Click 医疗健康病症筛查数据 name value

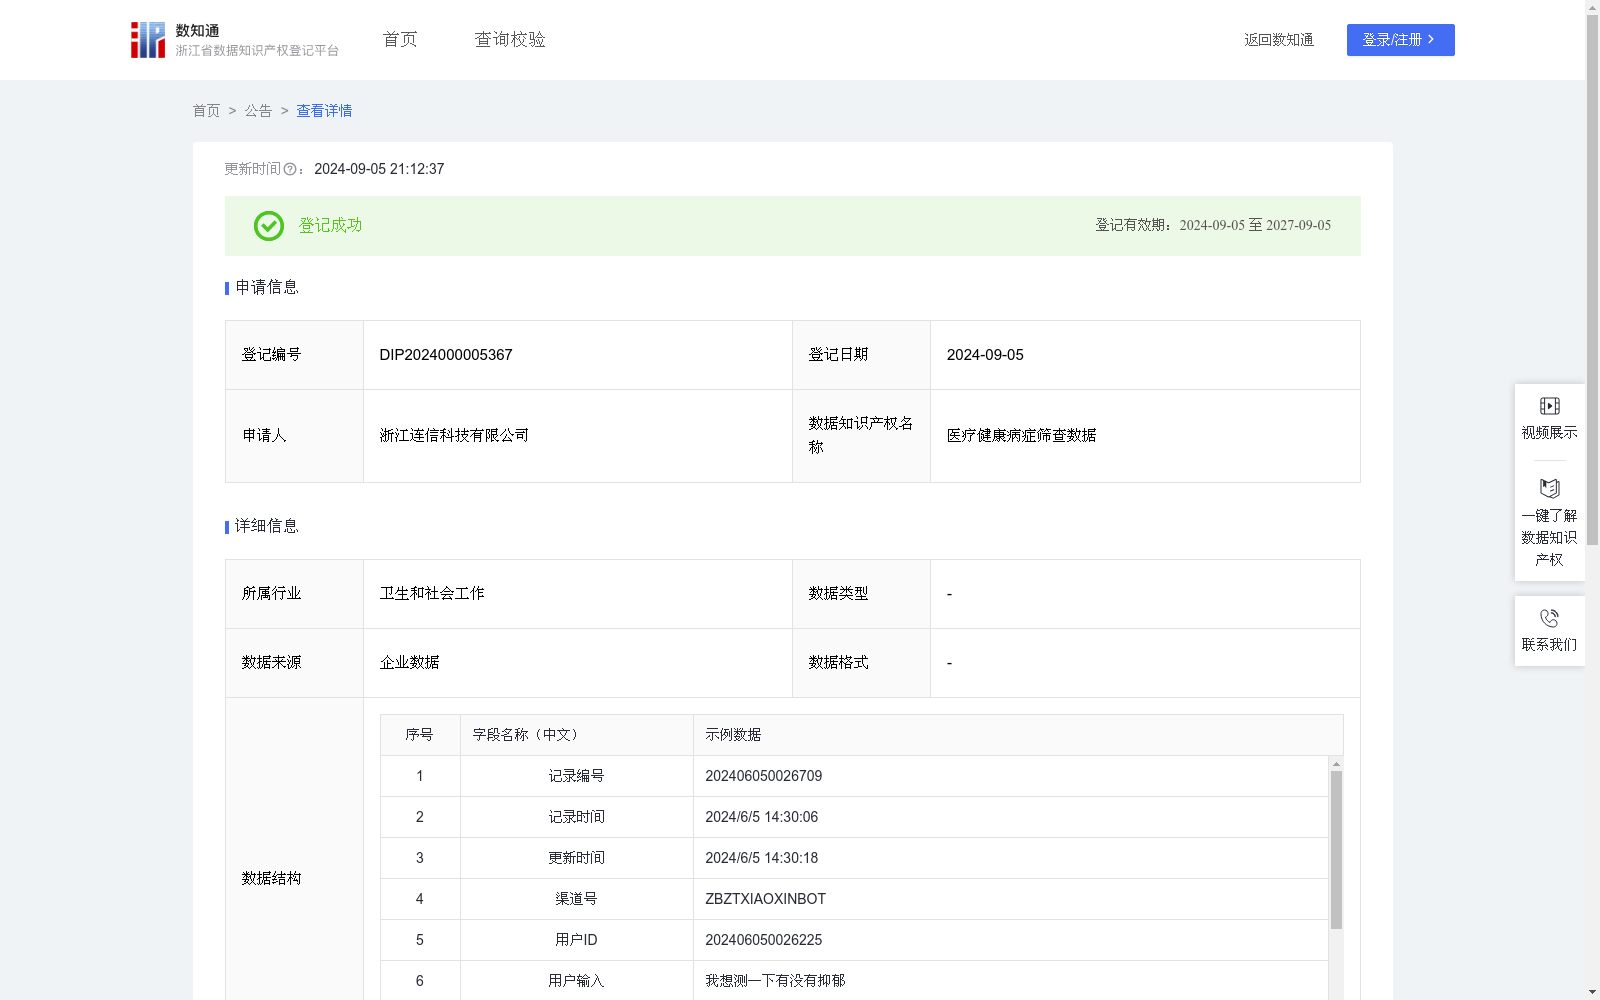[x=1021, y=436]
